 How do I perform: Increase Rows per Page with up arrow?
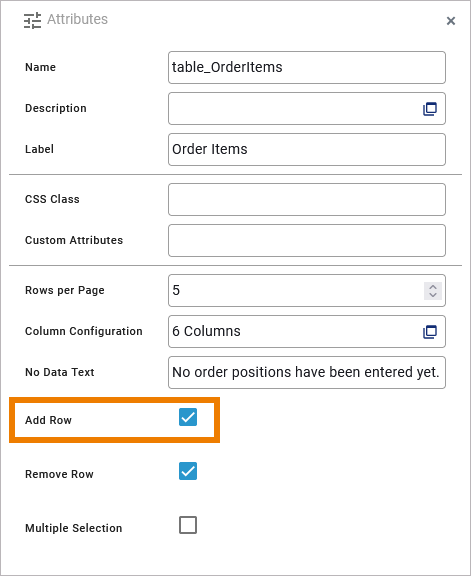pos(433,287)
